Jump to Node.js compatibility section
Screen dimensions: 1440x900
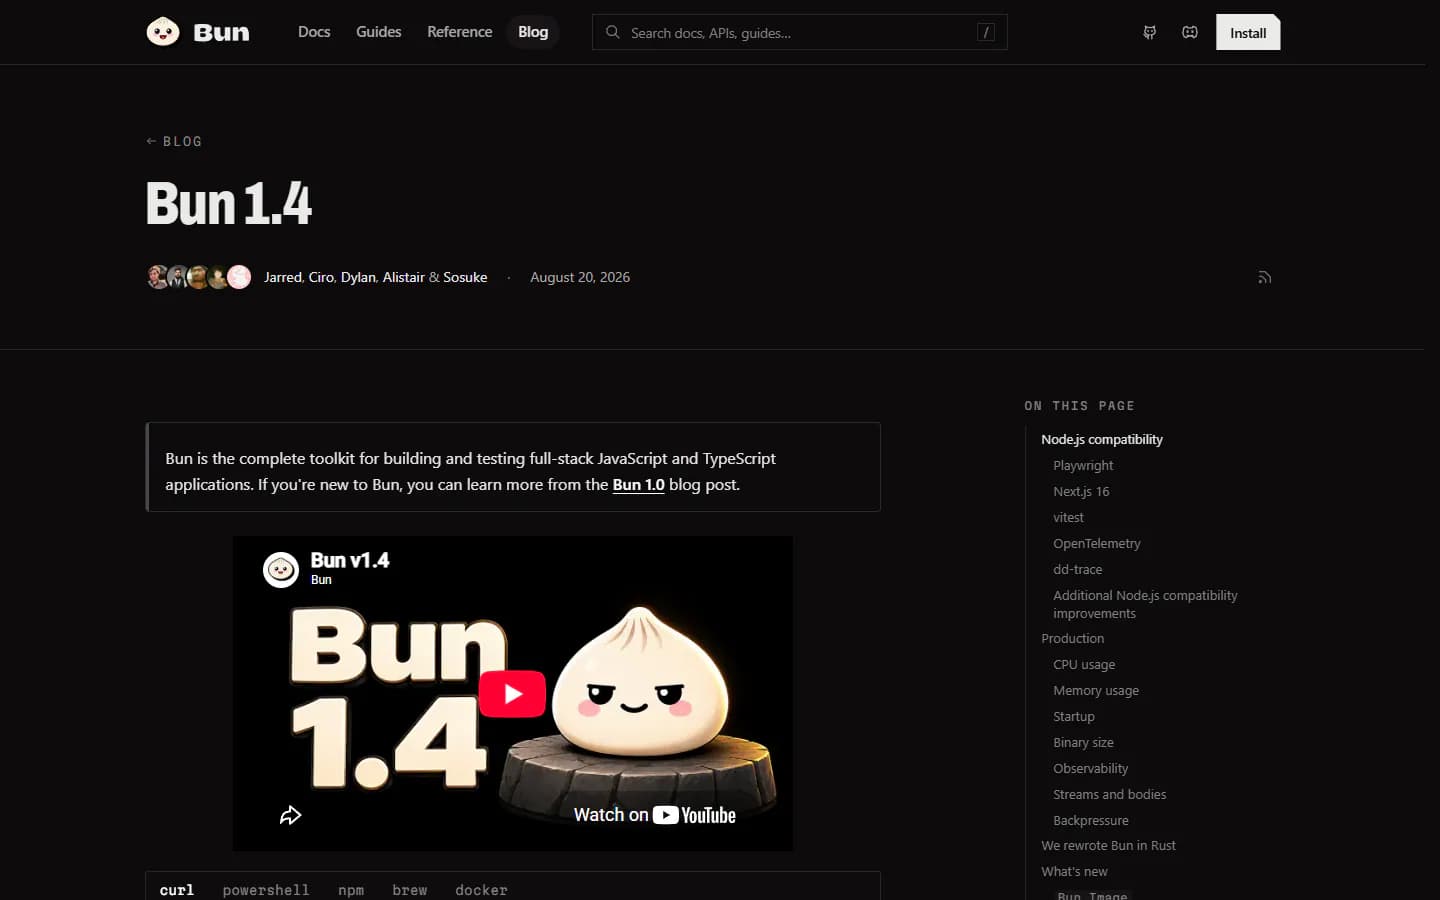1102,439
